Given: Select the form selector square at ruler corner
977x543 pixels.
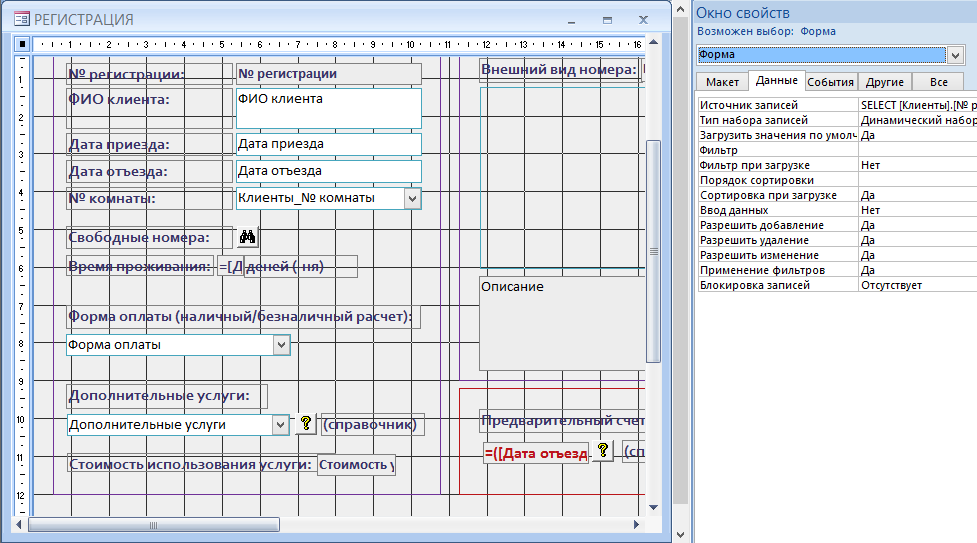Looking at the screenshot, I should tap(22, 44).
